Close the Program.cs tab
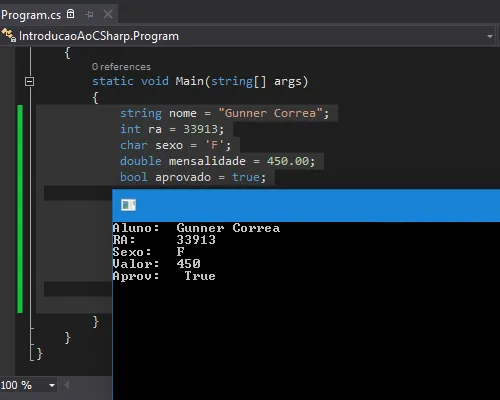Screen dimensions: 500x400 tap(108, 14)
